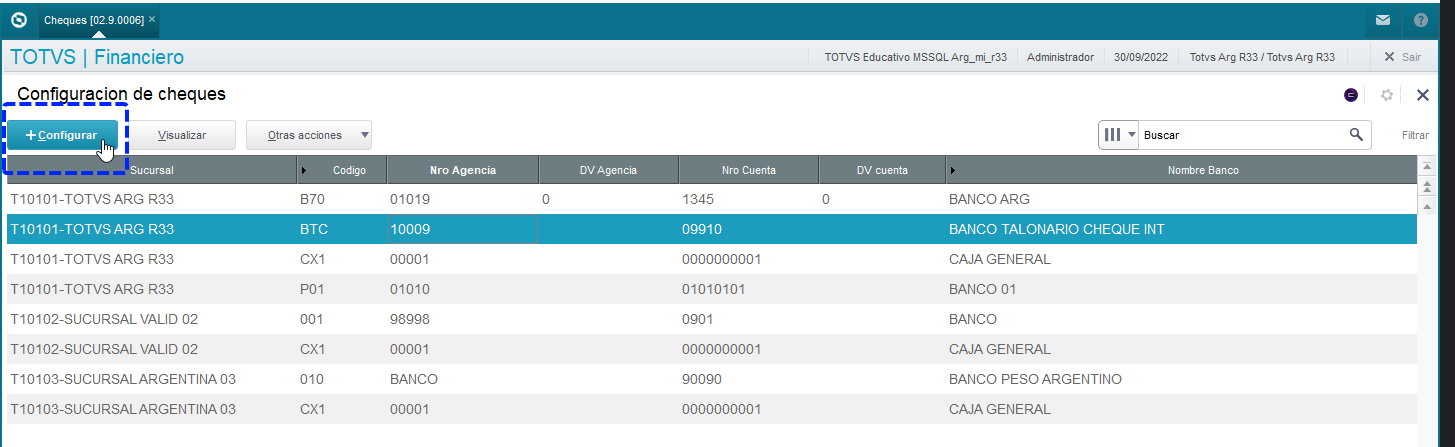Click the TOTVS logo icon in title bar
The height and width of the screenshot is (447, 1455).
(18, 19)
